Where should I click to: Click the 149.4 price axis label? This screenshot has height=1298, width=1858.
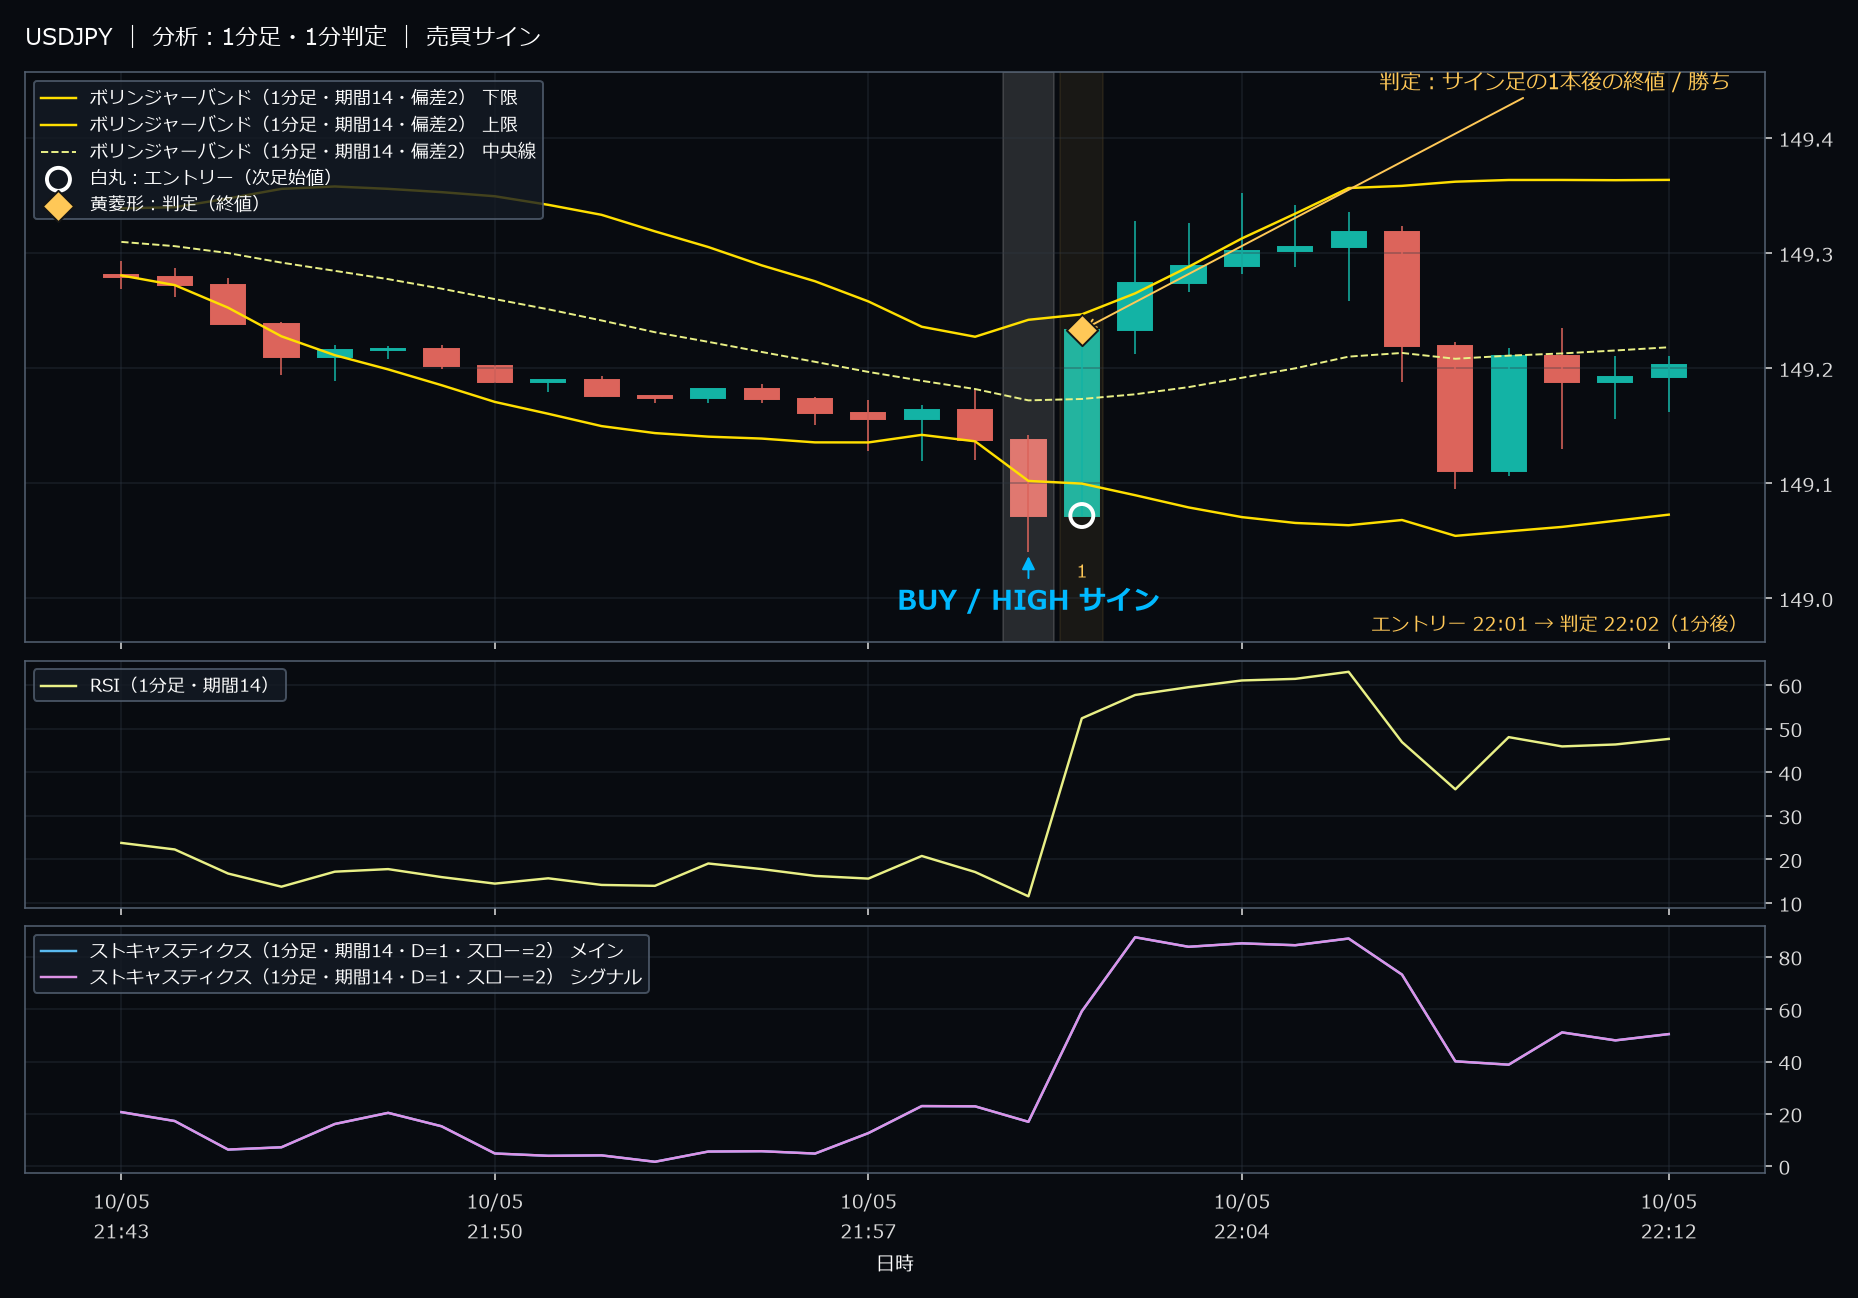(x=1805, y=140)
